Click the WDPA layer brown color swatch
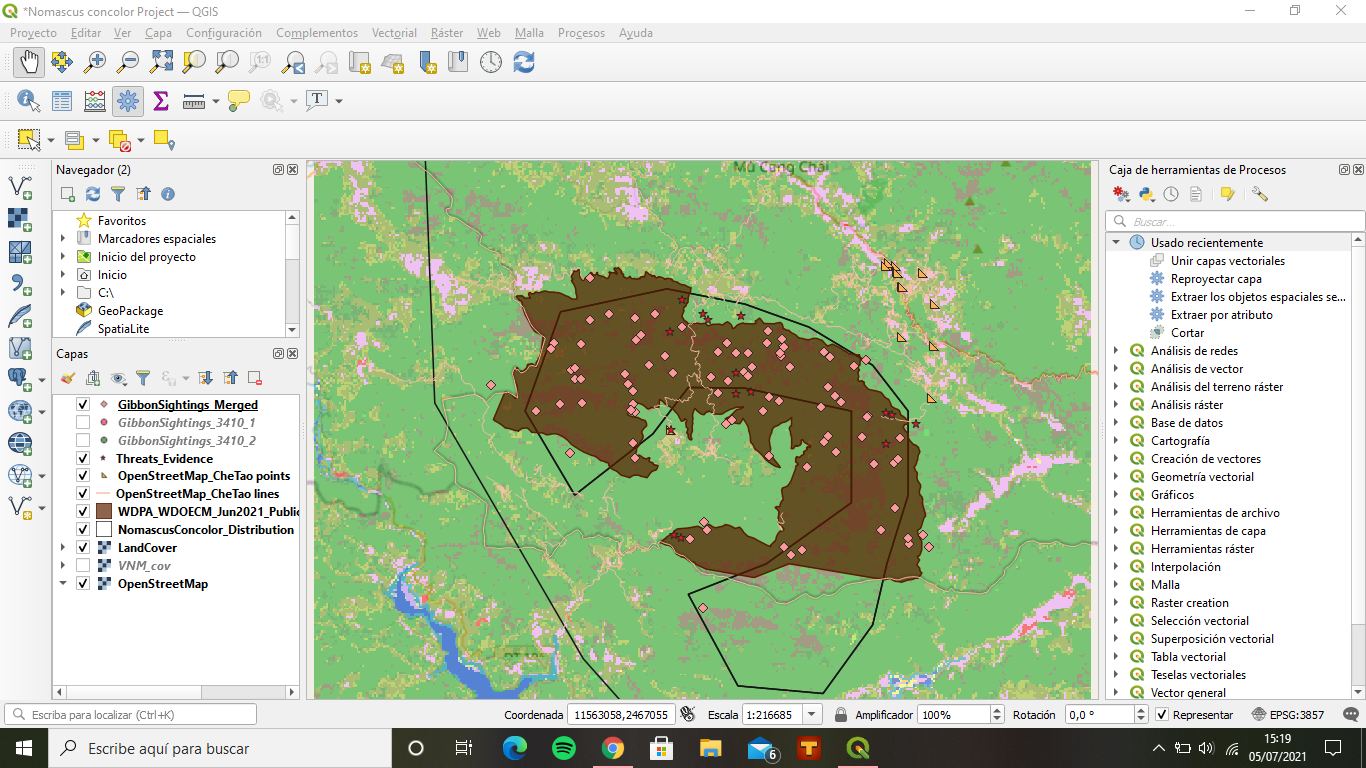This screenshot has height=768, width=1366. click(x=103, y=512)
